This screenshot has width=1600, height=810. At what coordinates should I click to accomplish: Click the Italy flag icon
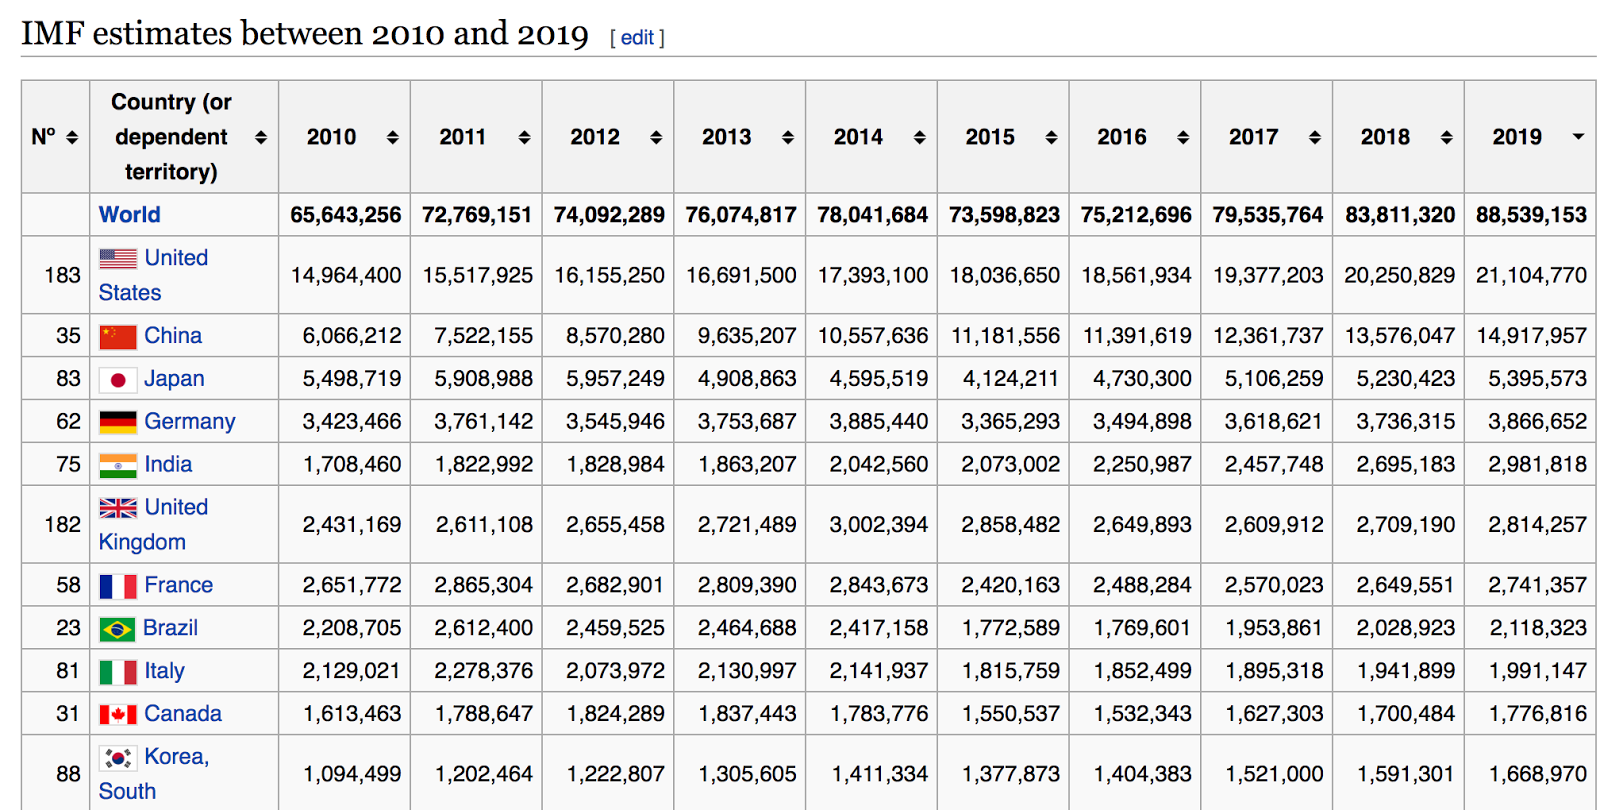click(118, 672)
